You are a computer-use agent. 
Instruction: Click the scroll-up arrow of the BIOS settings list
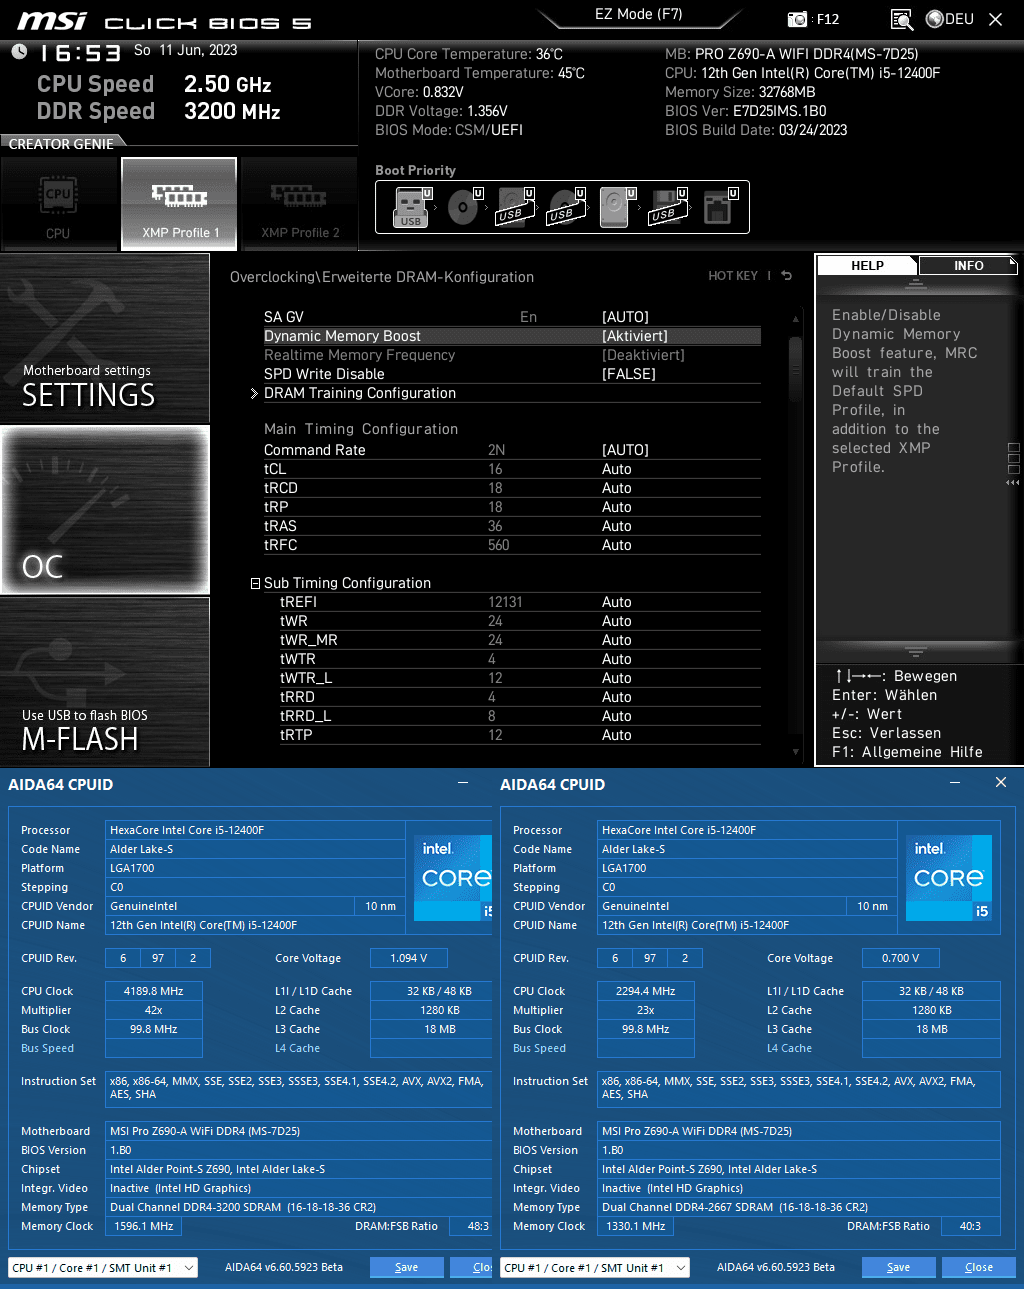coord(796,319)
